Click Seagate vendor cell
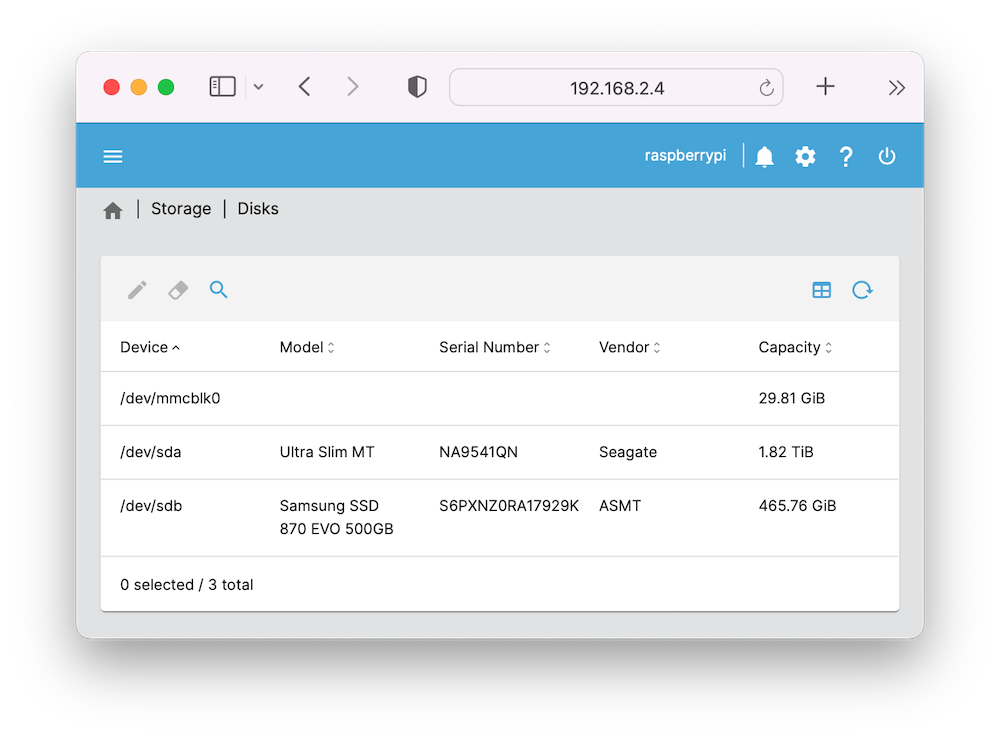Image resolution: width=1000 pixels, height=739 pixels. coord(628,452)
